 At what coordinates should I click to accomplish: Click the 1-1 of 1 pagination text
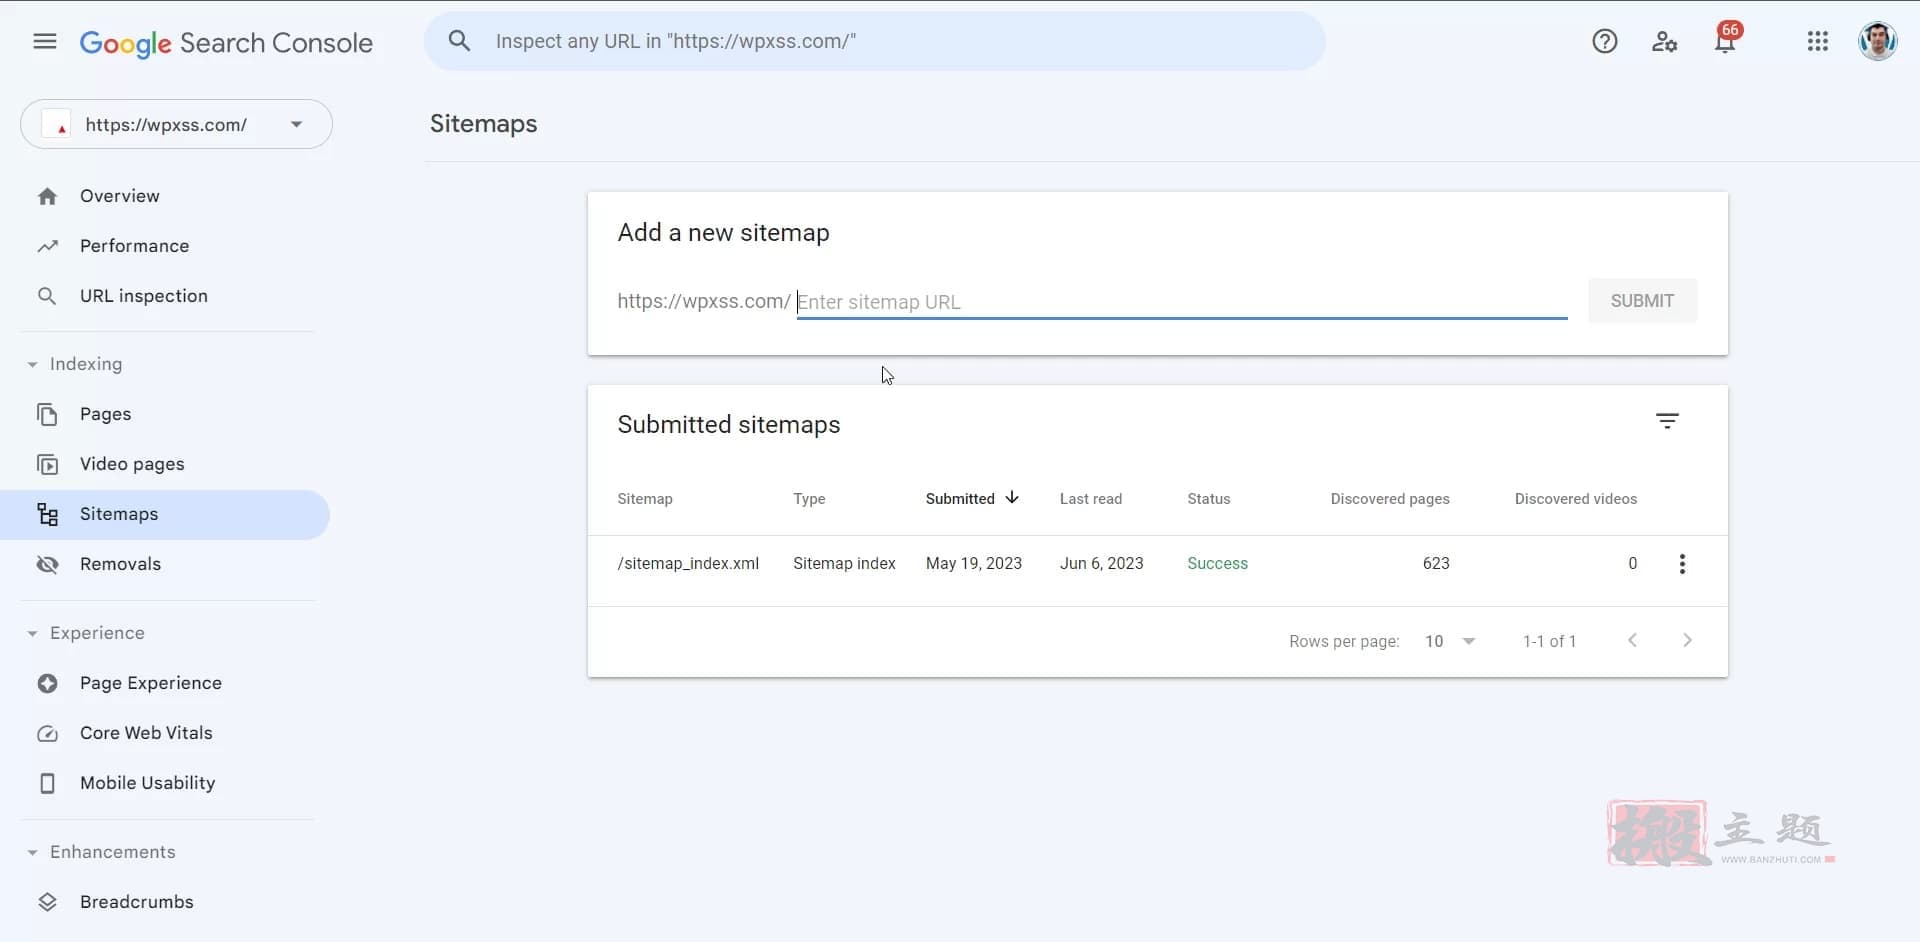click(x=1549, y=641)
